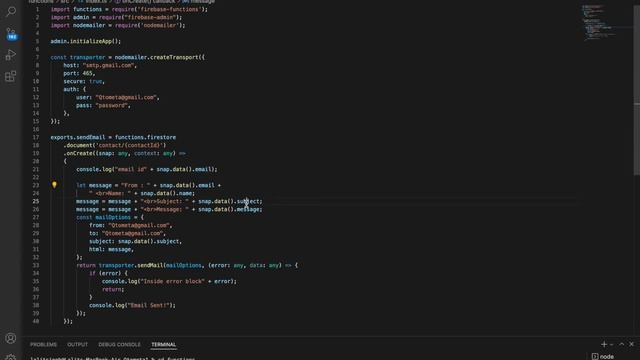This screenshot has height=360, width=640.
Task: Click 'admin.initializeApp();' on line 5
Action: point(86,41)
